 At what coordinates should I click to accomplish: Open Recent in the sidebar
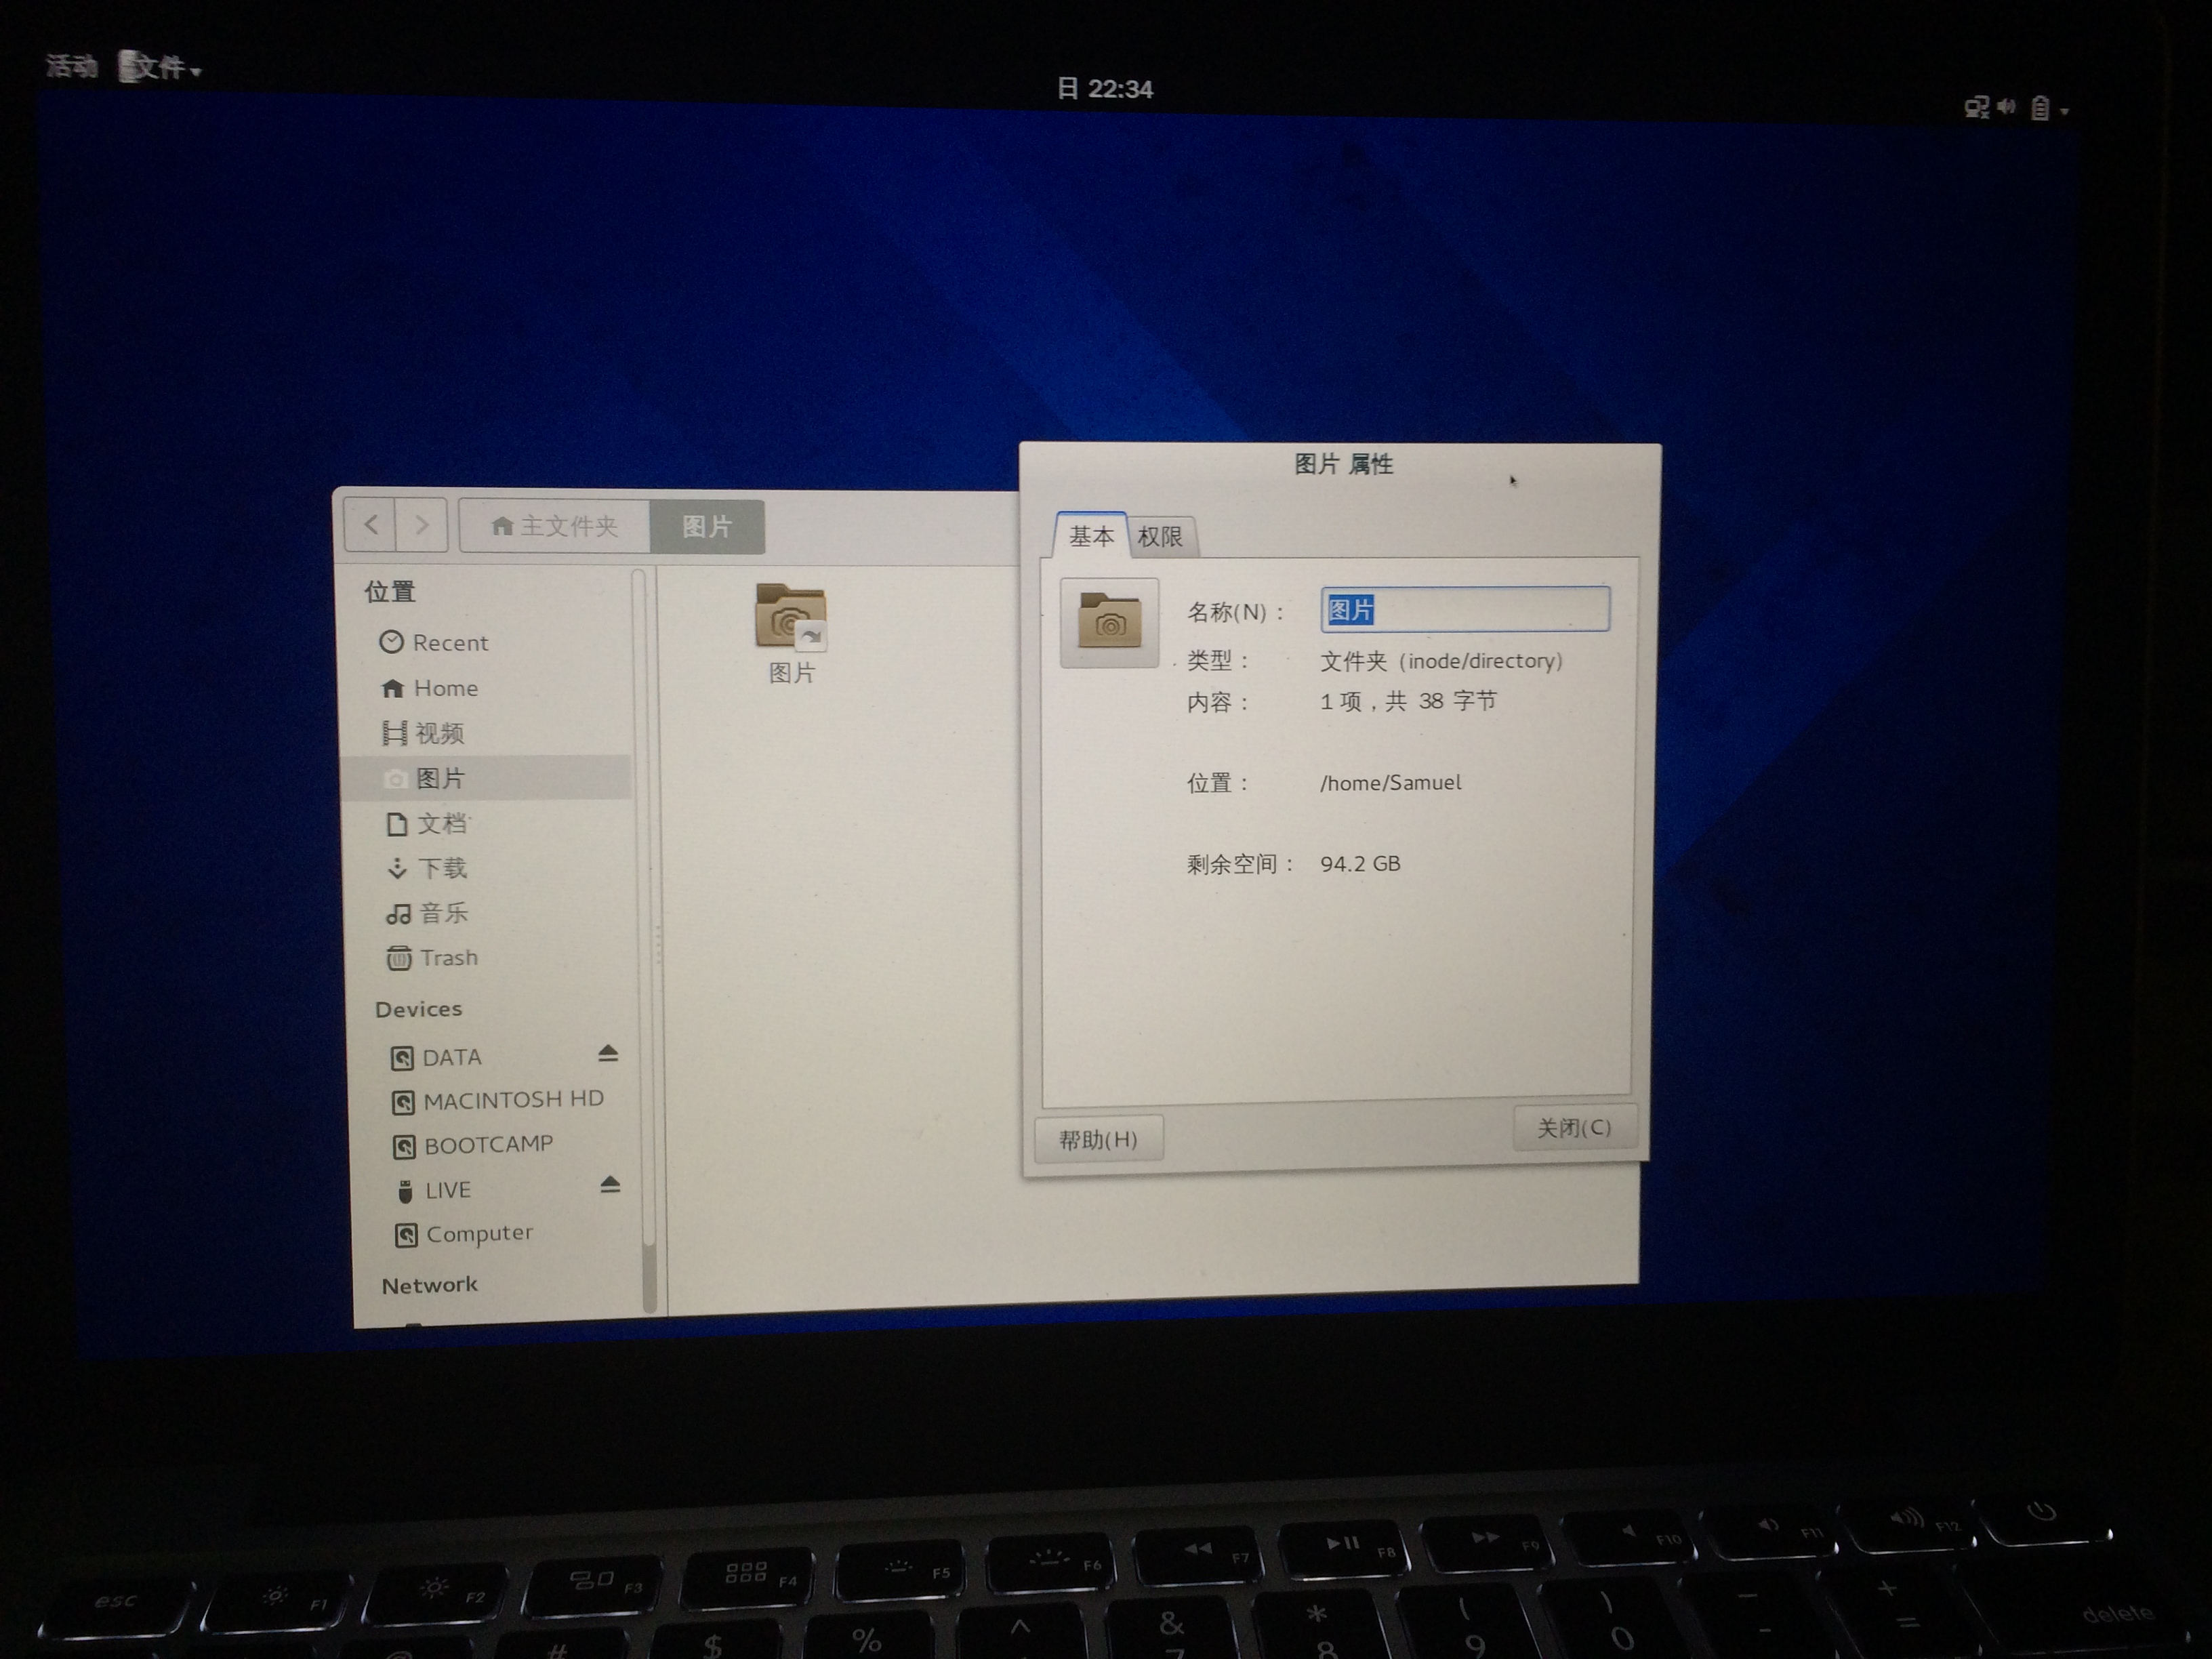[449, 643]
